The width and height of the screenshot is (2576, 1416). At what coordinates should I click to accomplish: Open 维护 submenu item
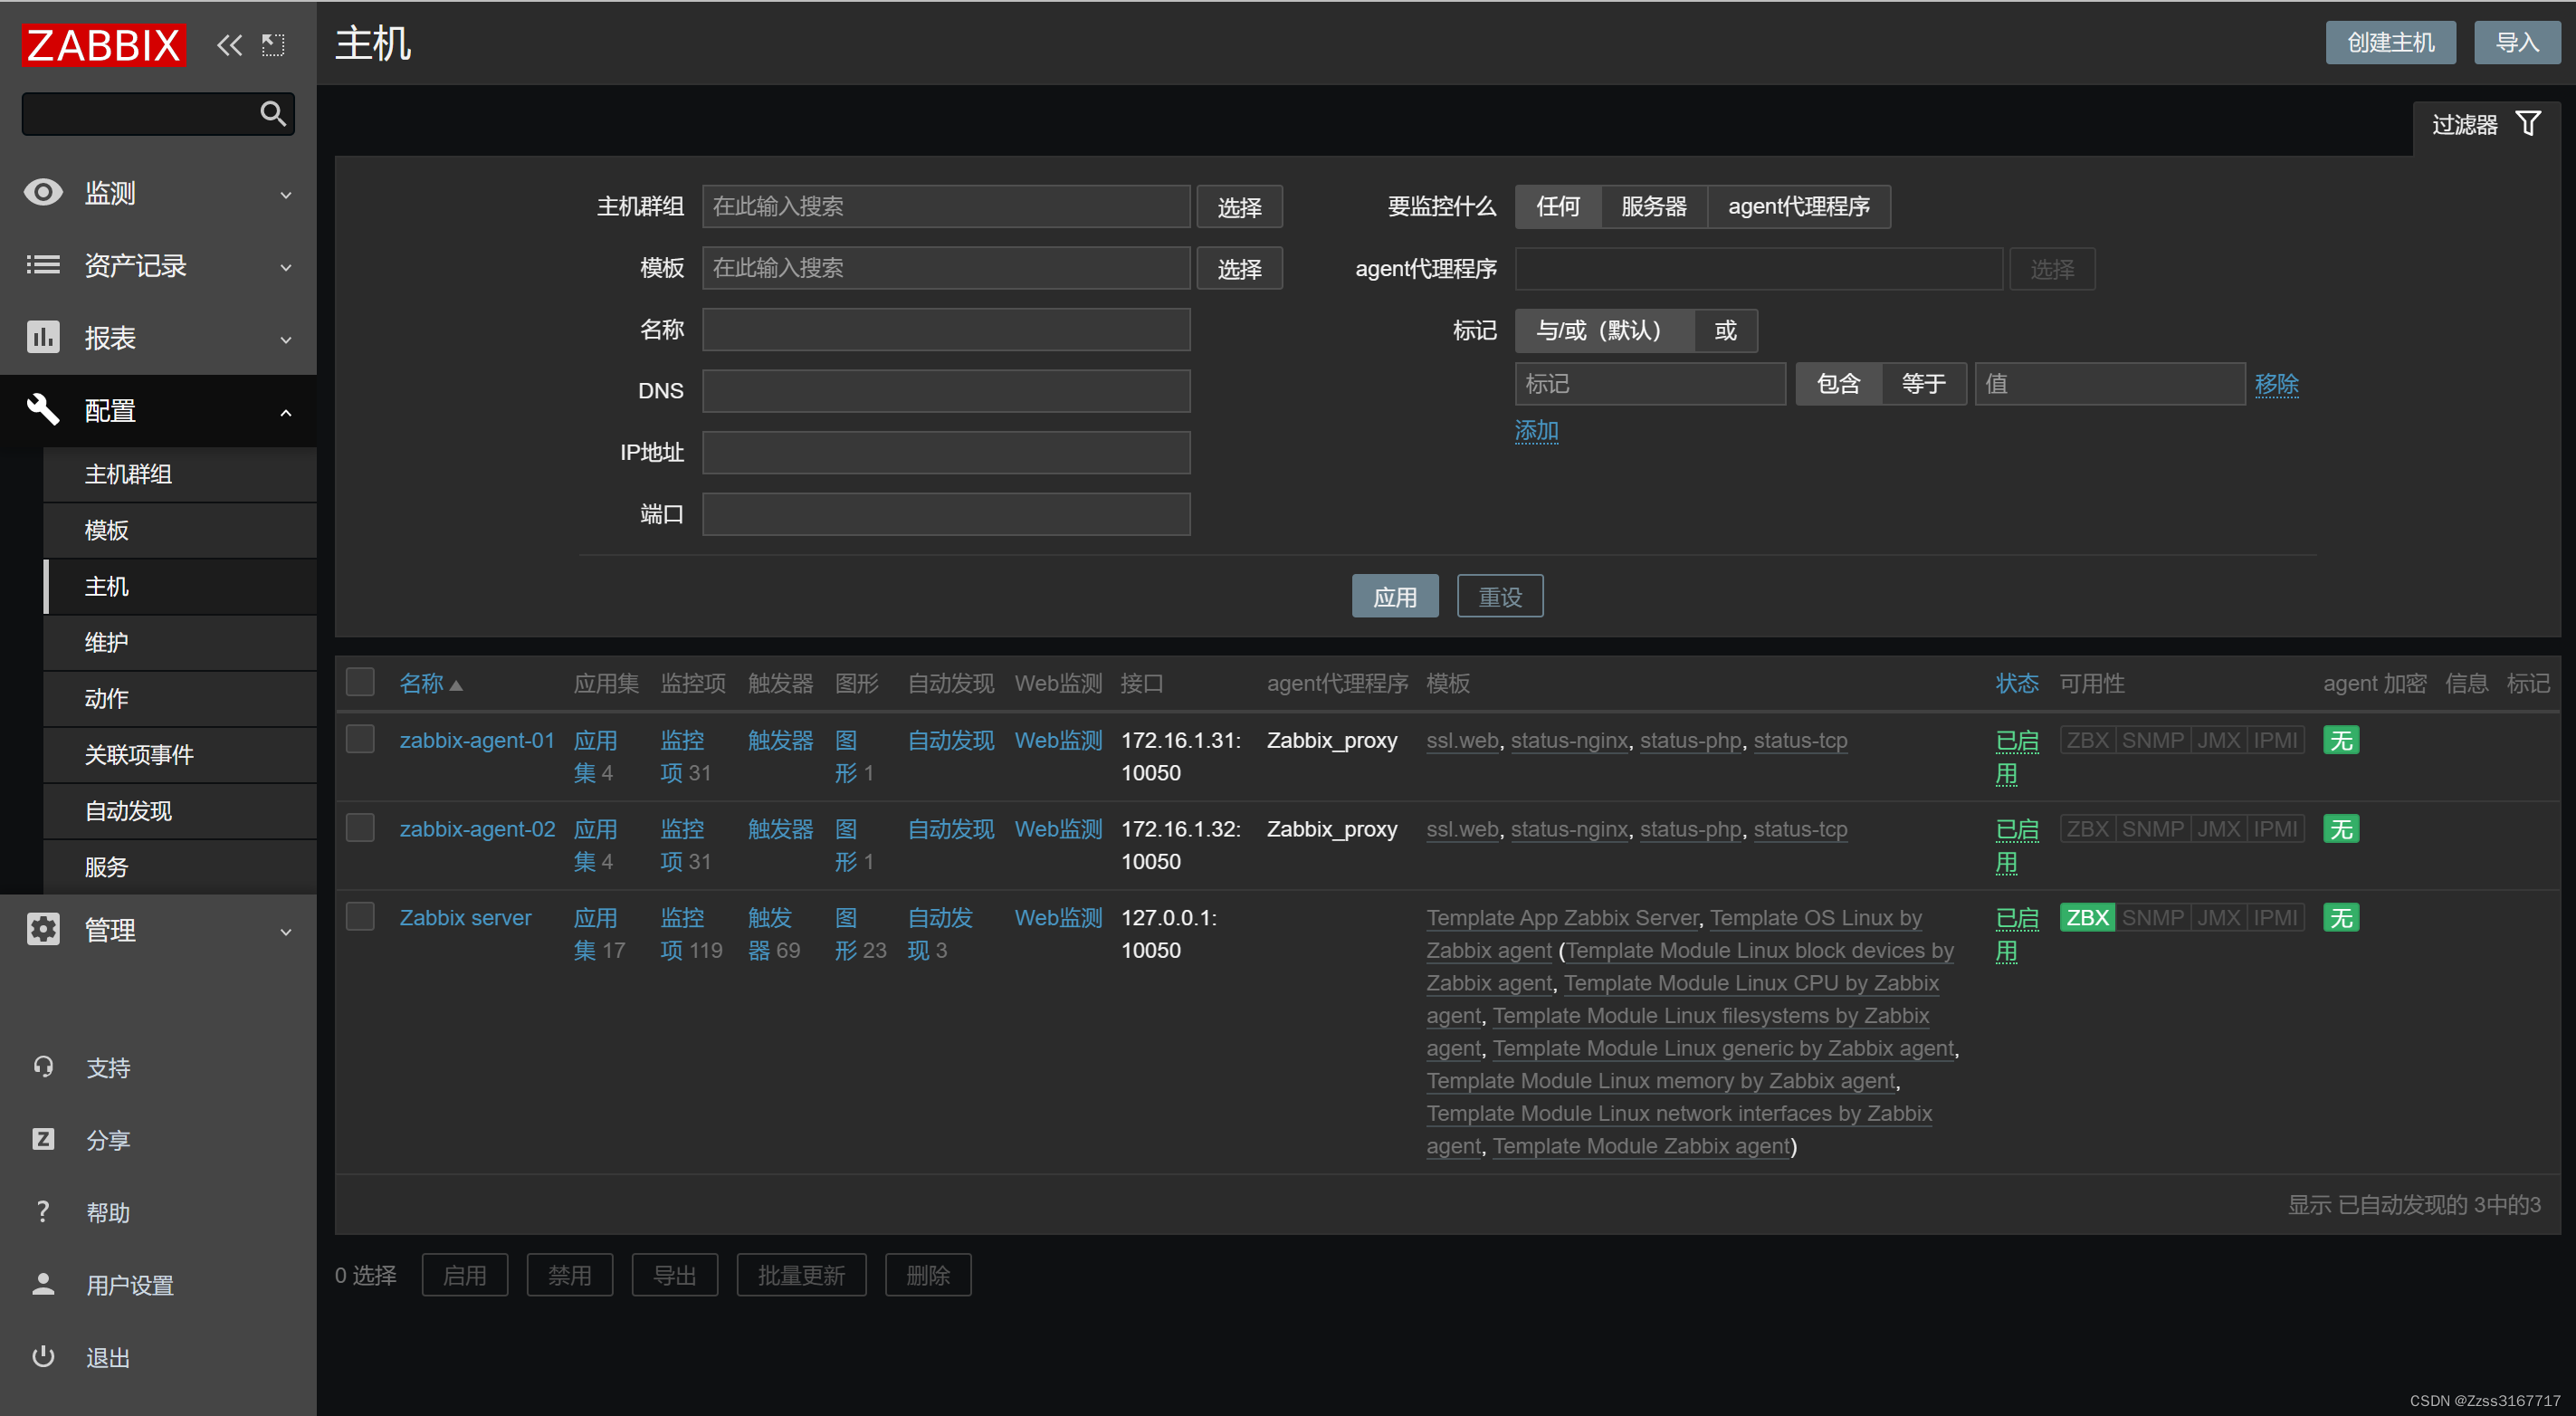181,642
